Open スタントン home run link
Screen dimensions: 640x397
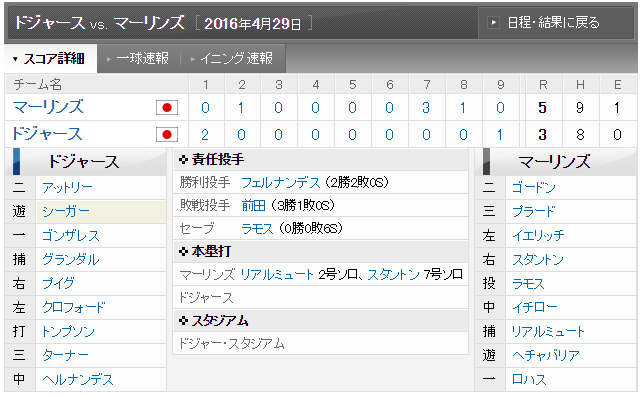click(x=393, y=275)
